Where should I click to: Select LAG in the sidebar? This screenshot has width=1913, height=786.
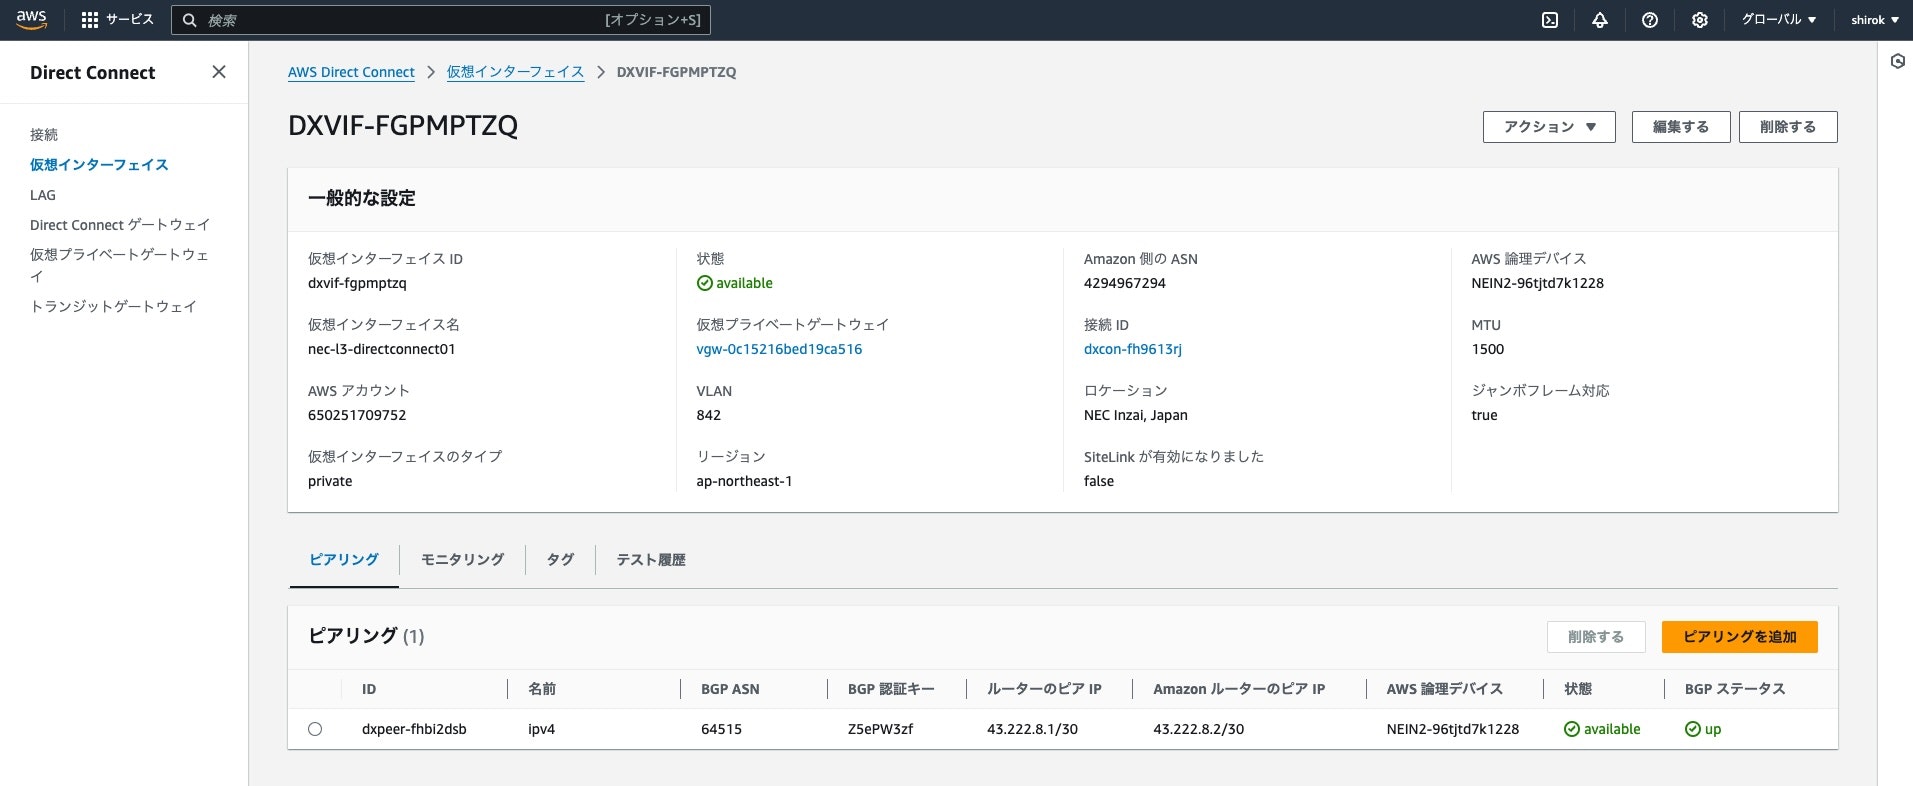pyautogui.click(x=43, y=195)
